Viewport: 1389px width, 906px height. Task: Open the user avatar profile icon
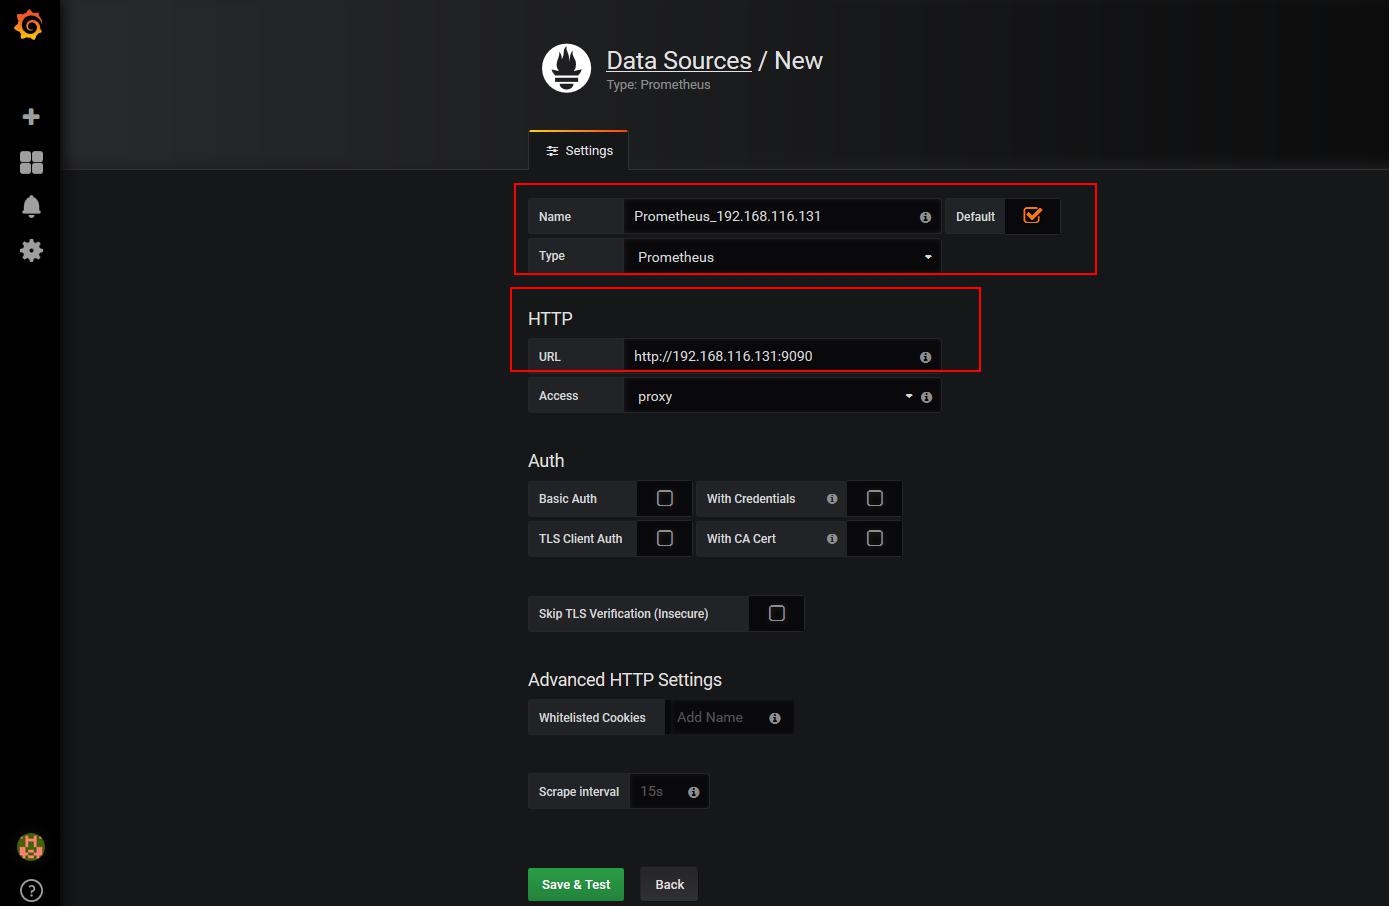coord(31,847)
